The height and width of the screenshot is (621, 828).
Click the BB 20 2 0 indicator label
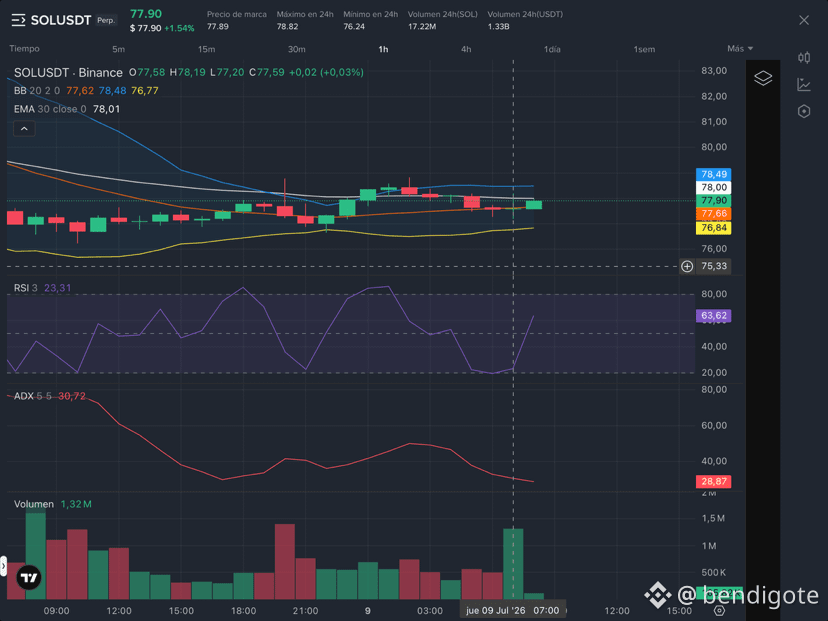pyautogui.click(x=36, y=91)
